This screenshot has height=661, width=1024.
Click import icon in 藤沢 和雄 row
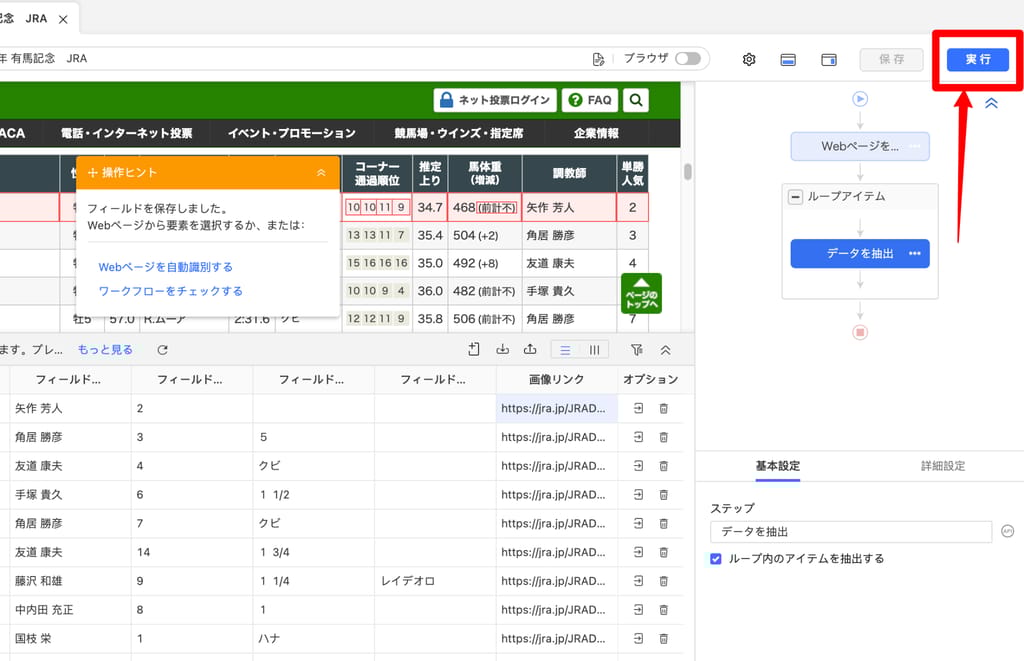point(638,581)
